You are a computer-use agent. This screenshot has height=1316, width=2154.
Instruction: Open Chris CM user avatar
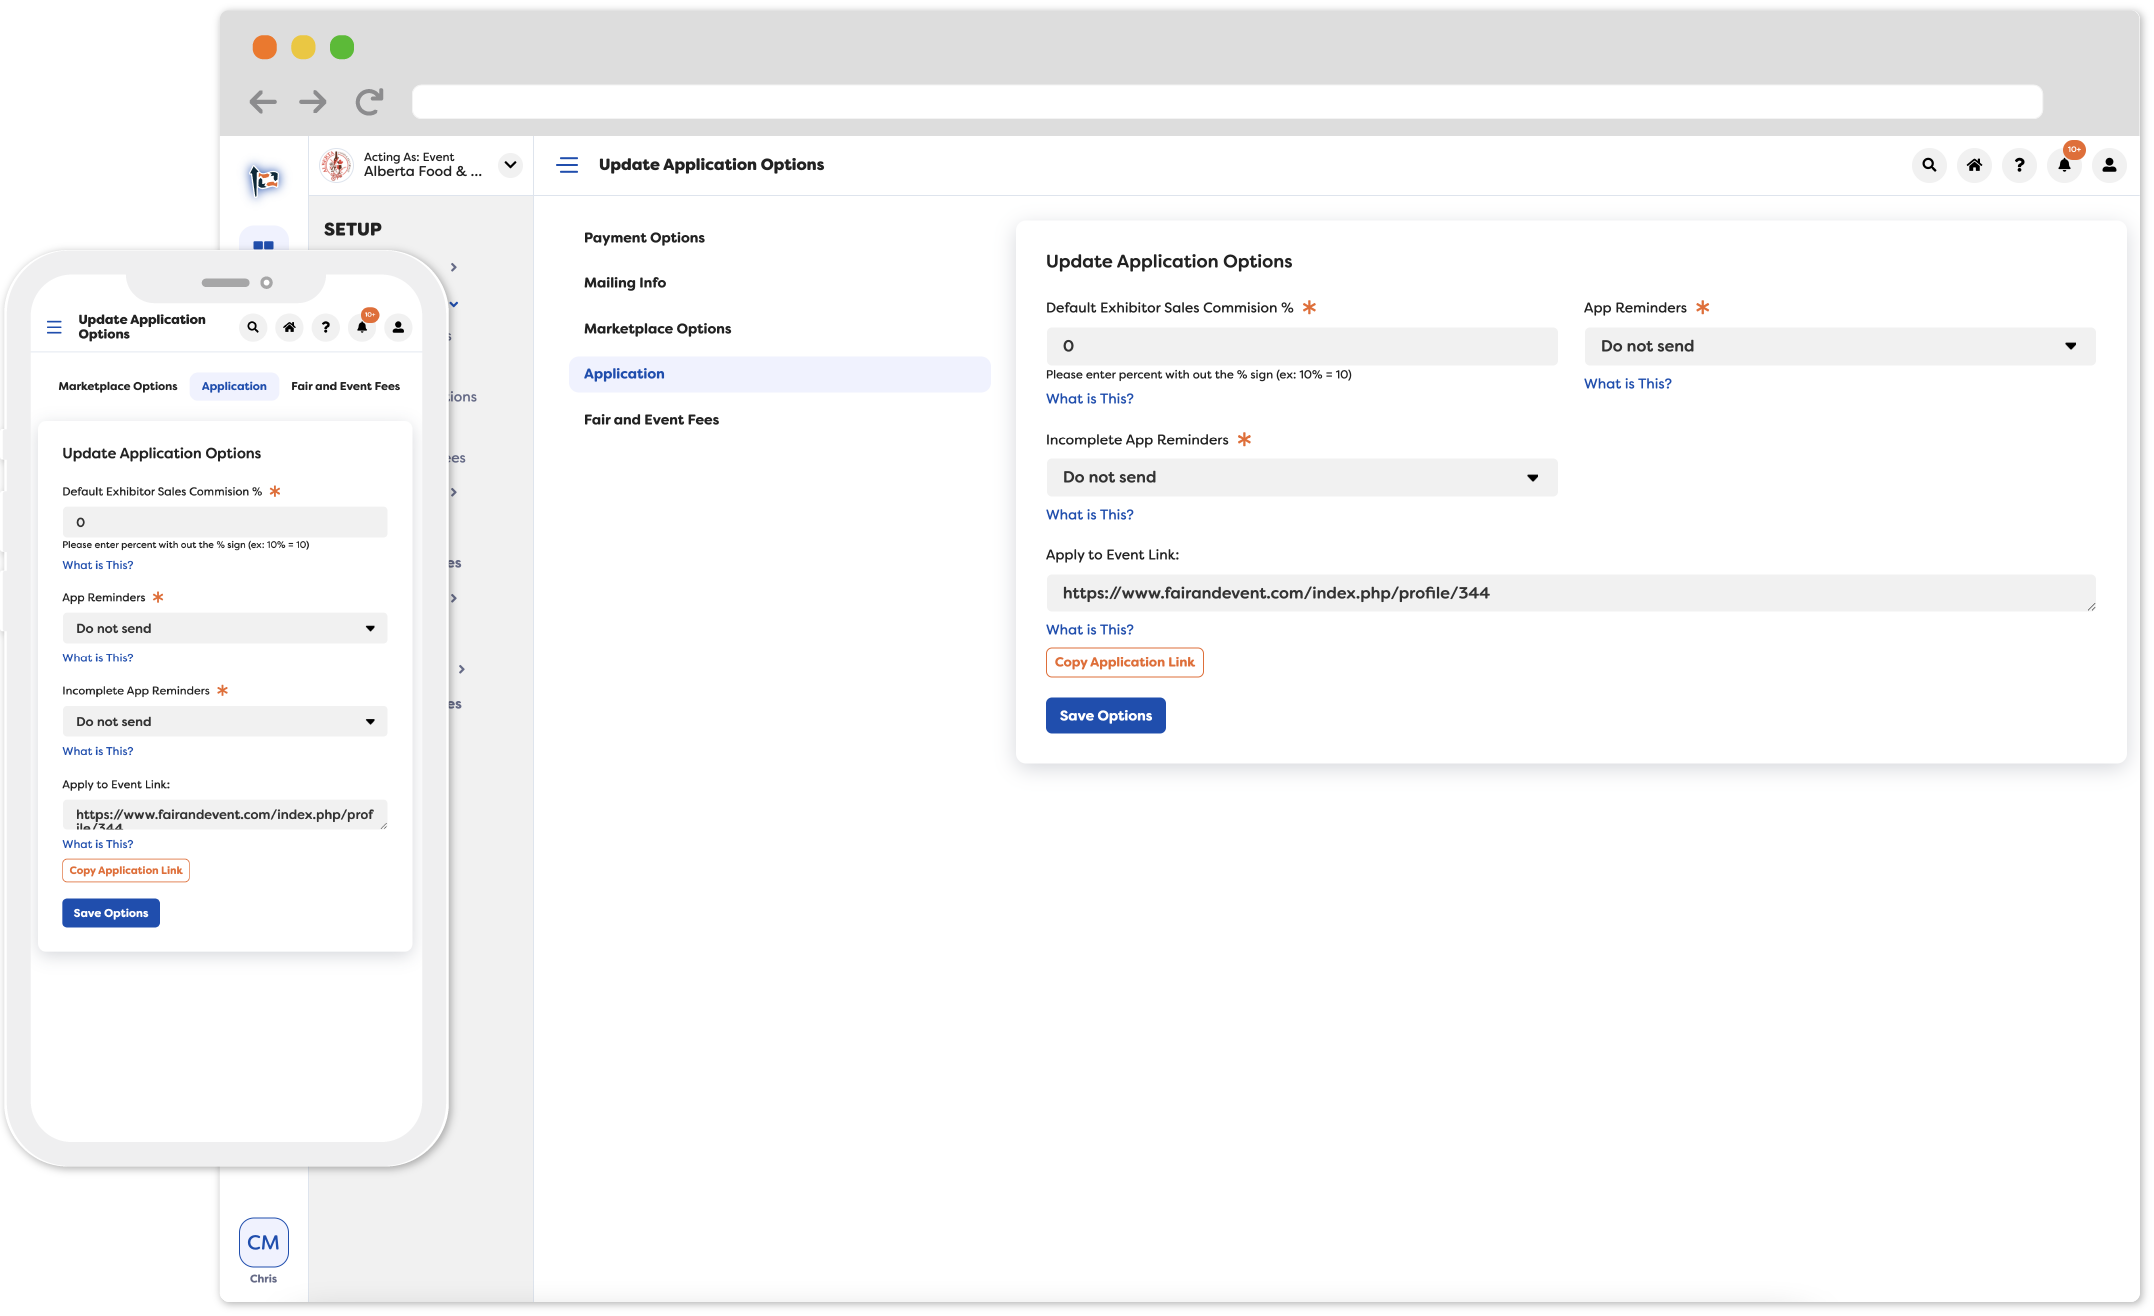coord(264,1242)
